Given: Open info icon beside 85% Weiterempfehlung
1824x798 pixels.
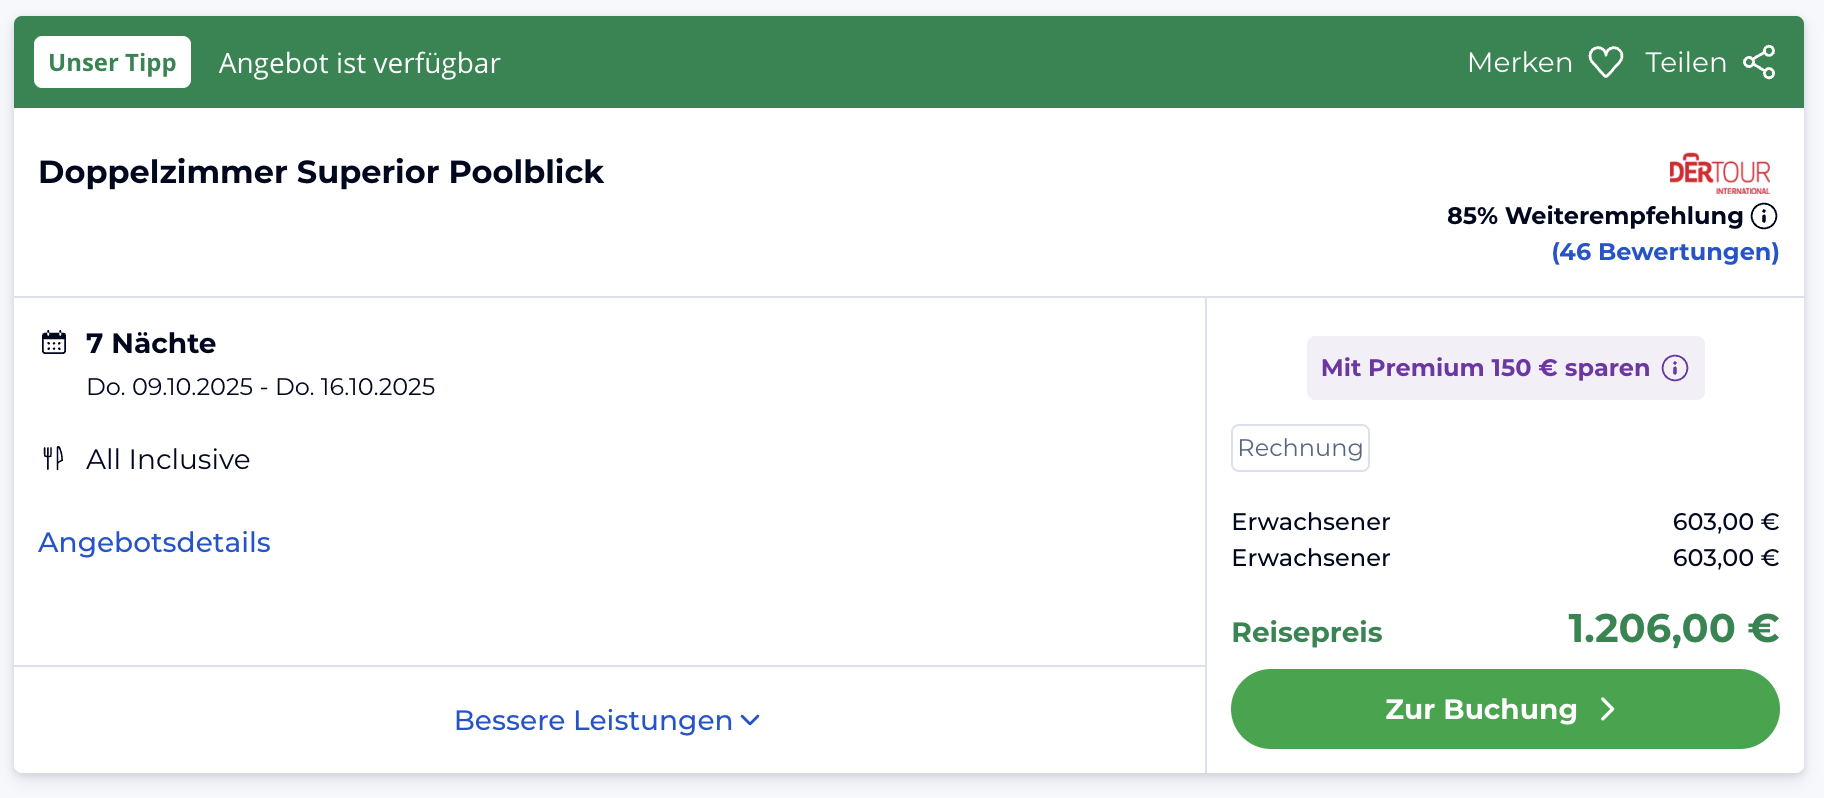Looking at the screenshot, I should 1764,216.
